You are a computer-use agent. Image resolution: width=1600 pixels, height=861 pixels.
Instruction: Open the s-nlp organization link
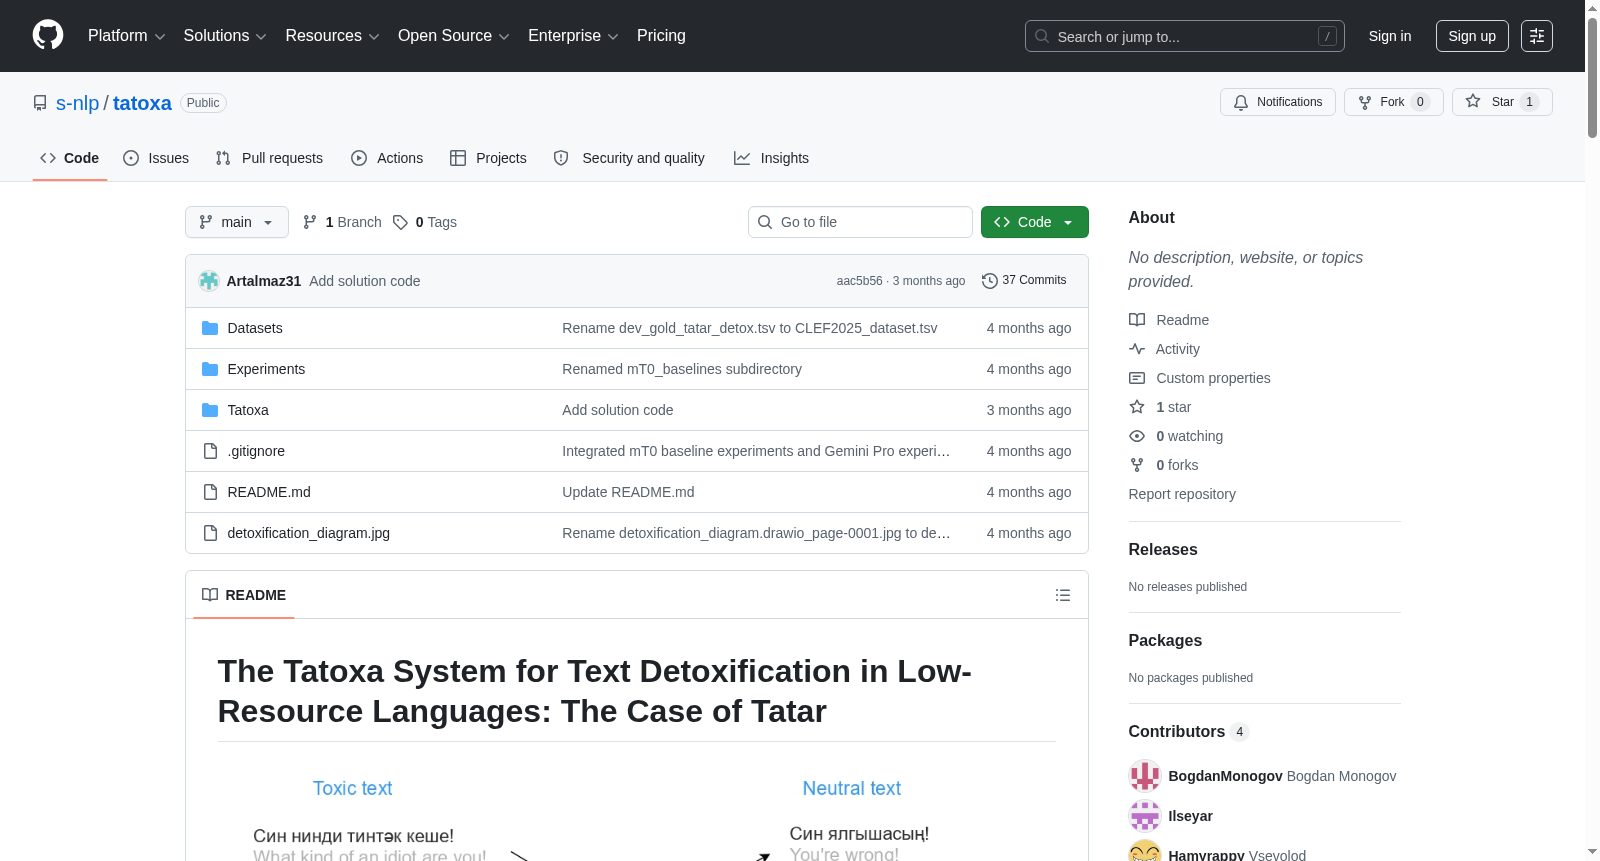(78, 103)
